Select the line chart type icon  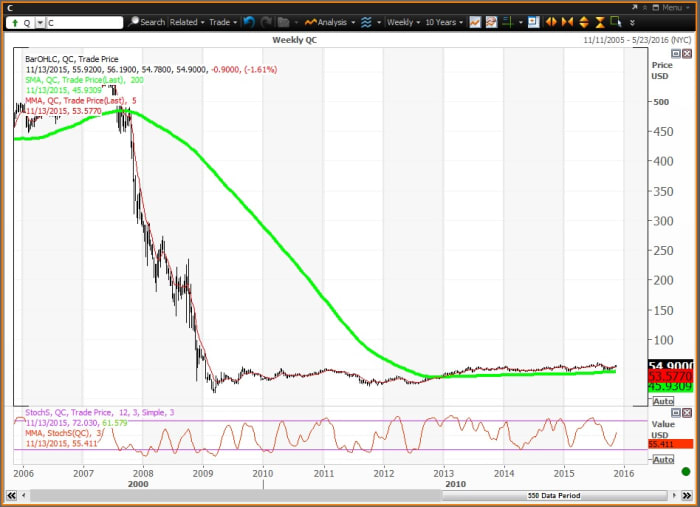tap(475, 22)
